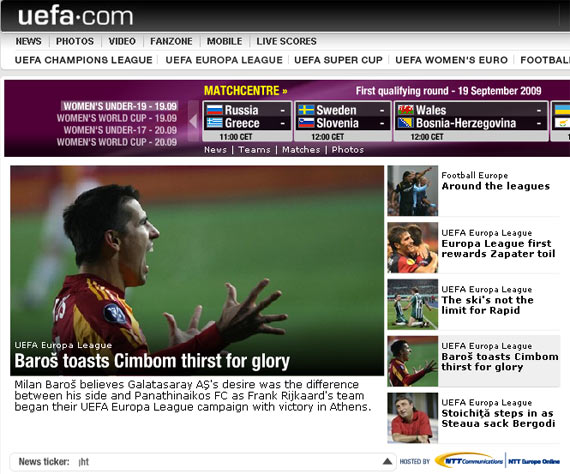Viewport: 570px width, 474px height.
Task: Click the Russia flag icon
Action: 214,110
